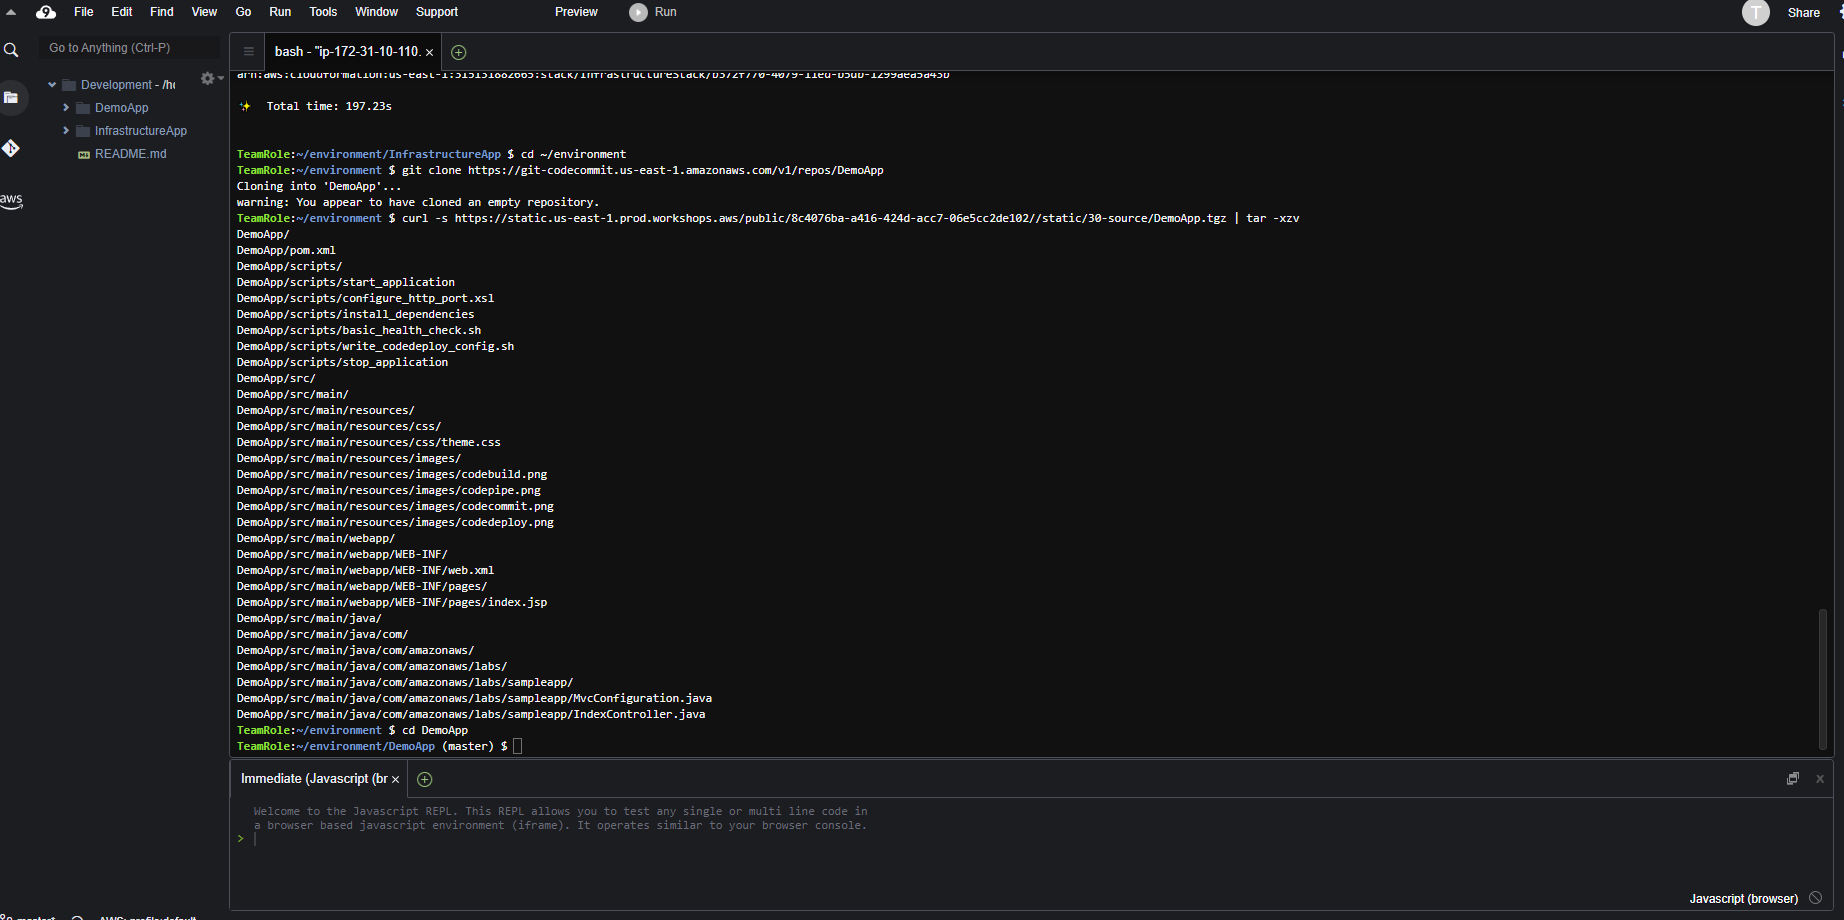Viewport: 1844px width, 920px height.
Task: Click the 'css/theme.css' output line
Action: pos(369,442)
